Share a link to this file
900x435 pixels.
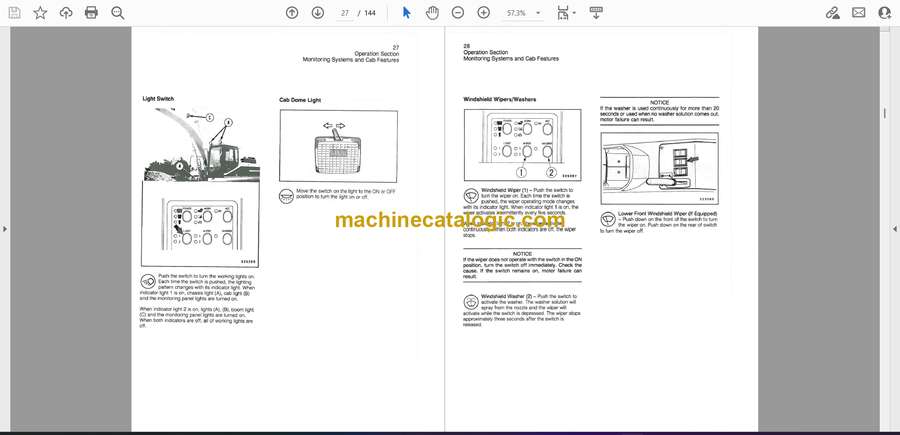point(832,13)
